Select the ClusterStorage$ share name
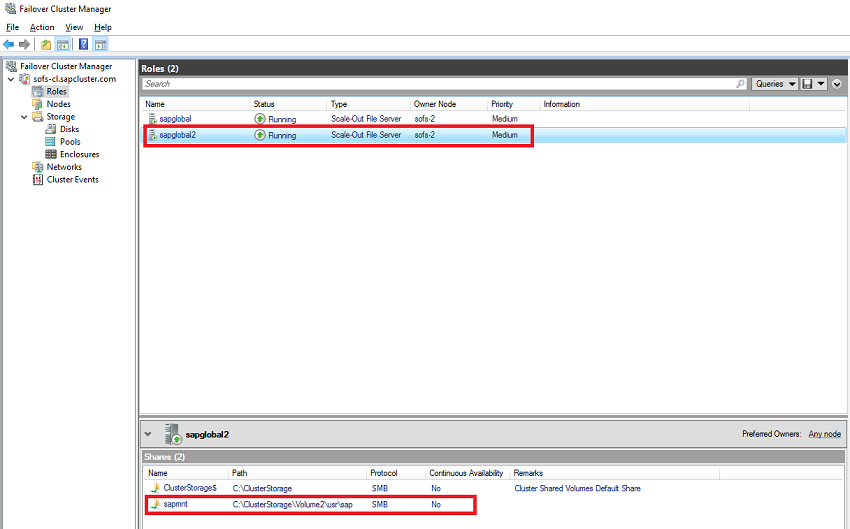The width and height of the screenshot is (850, 529). (190, 488)
